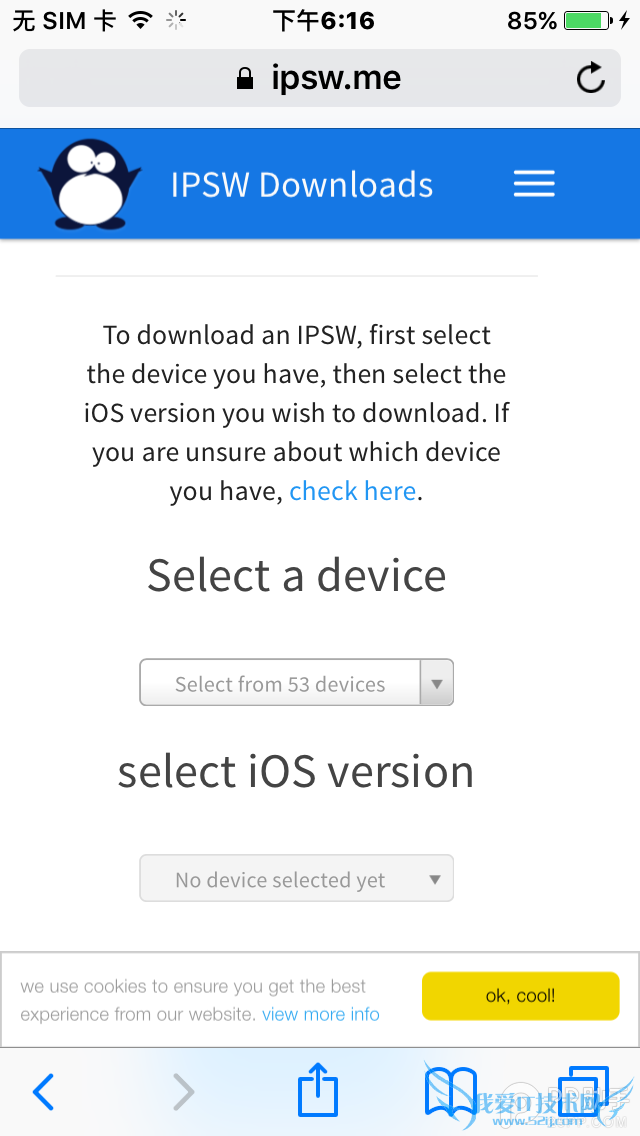Open Safari bookmarks icon
640x1136 pixels.
point(450,1091)
